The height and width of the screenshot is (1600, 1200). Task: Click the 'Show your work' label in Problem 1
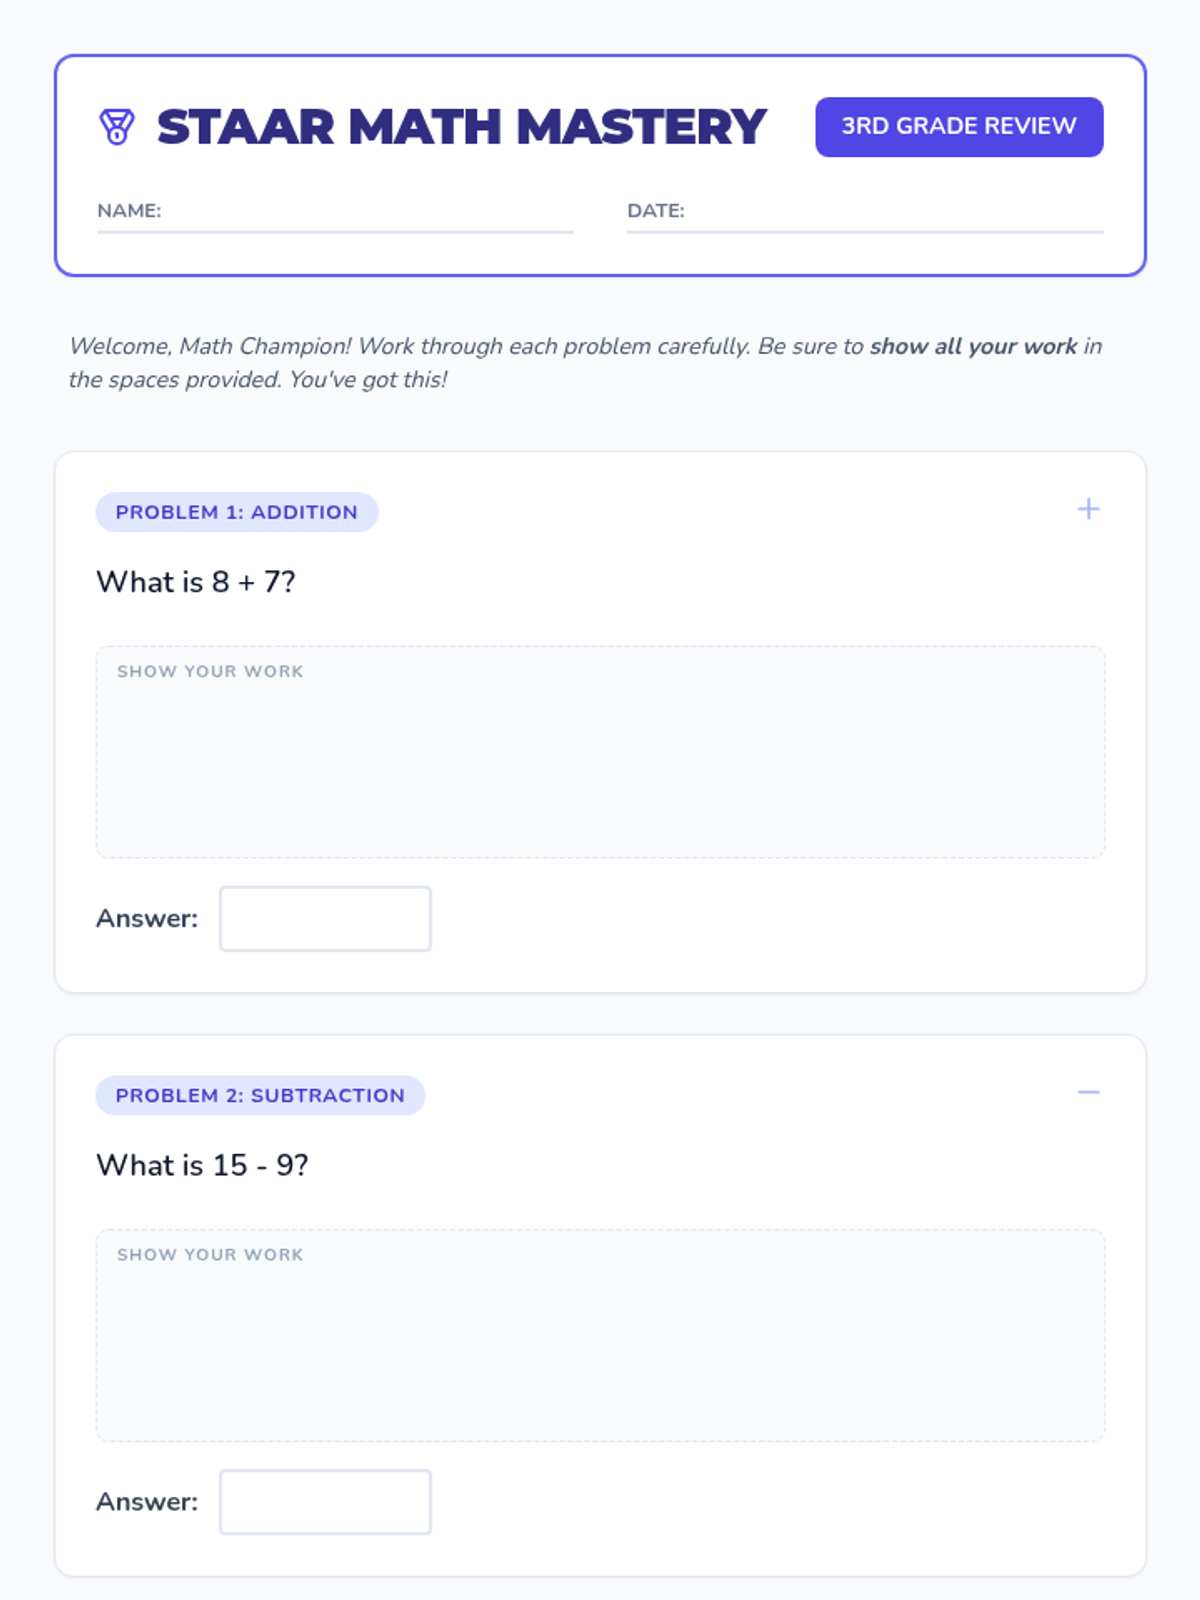coord(210,671)
